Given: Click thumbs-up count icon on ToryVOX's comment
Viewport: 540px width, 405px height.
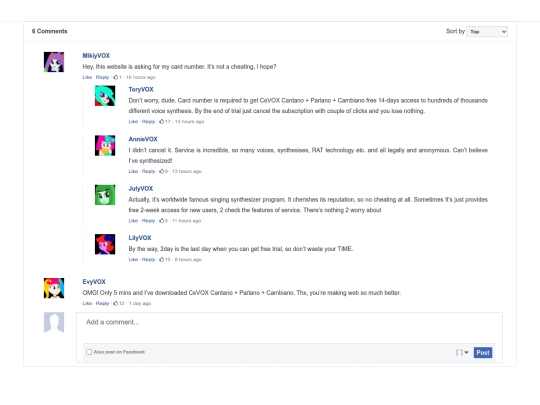Looking at the screenshot, I should [x=162, y=122].
